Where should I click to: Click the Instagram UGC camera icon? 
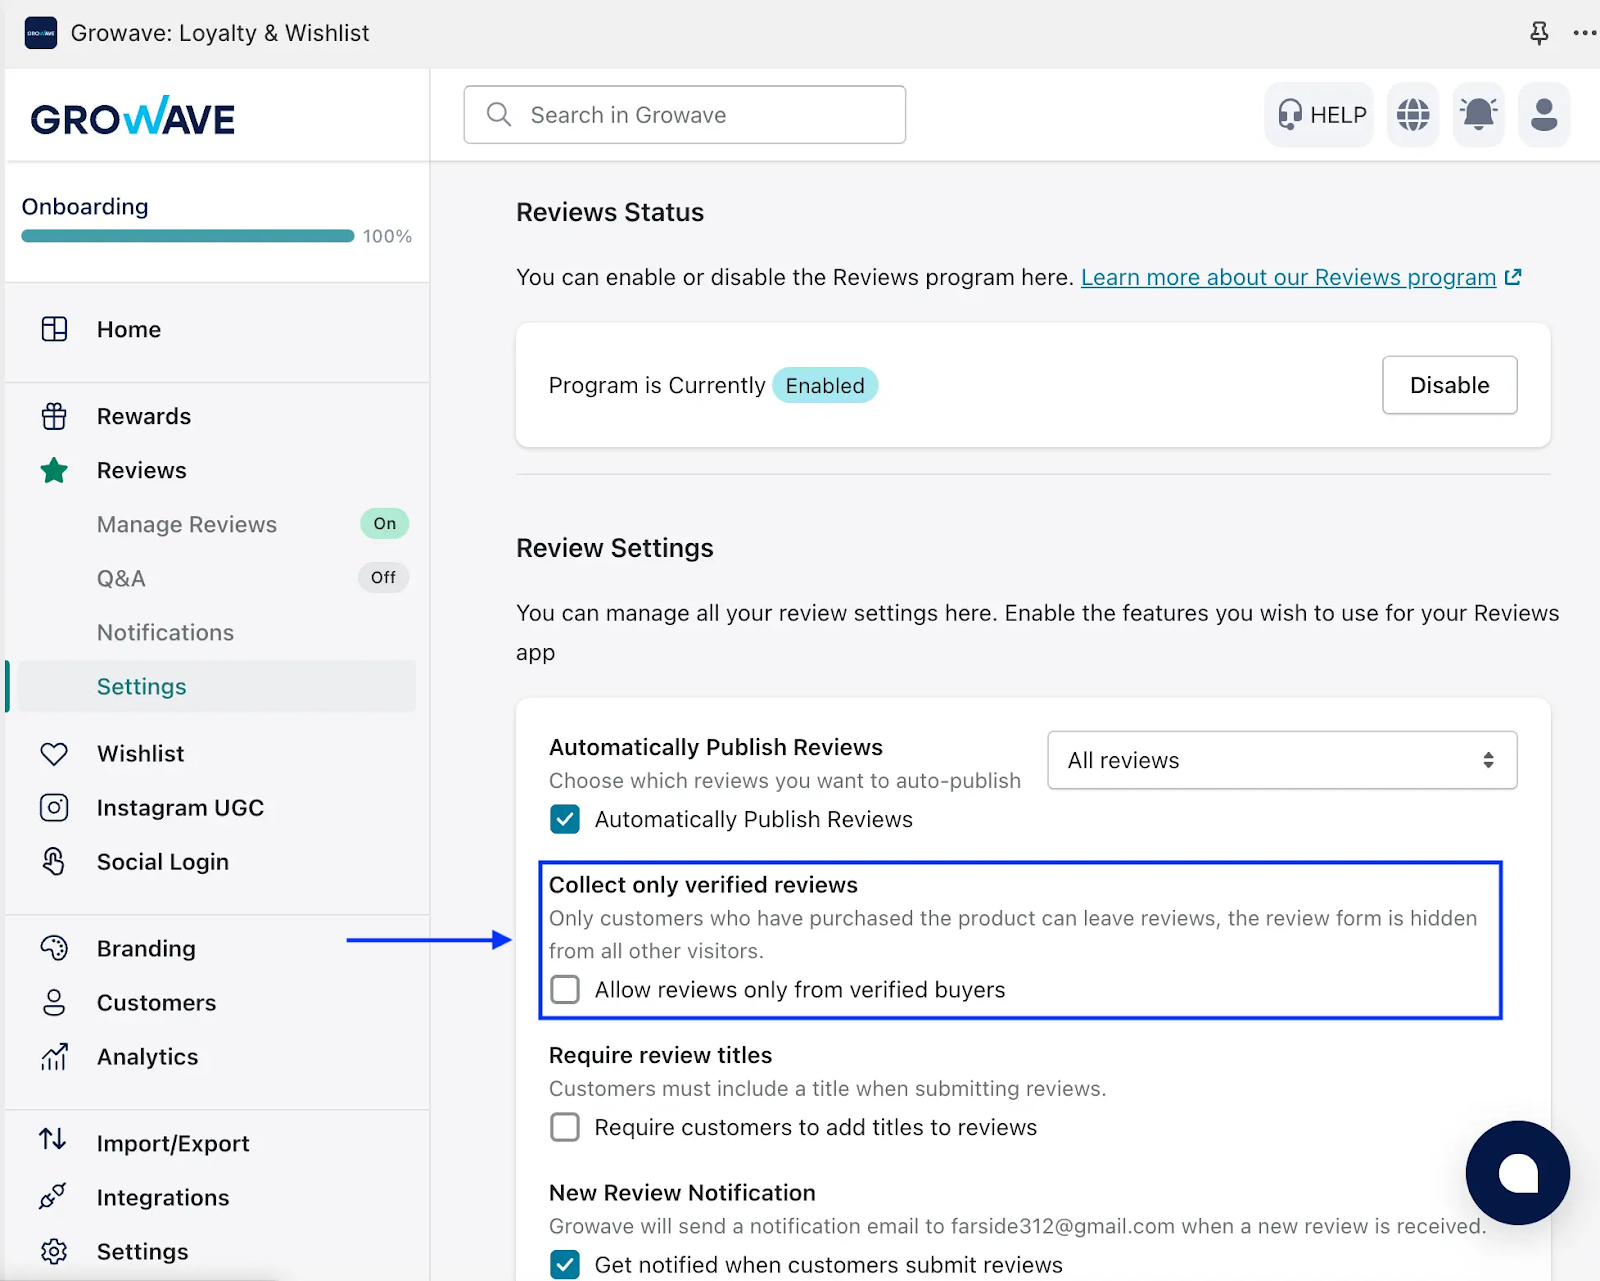pos(54,807)
